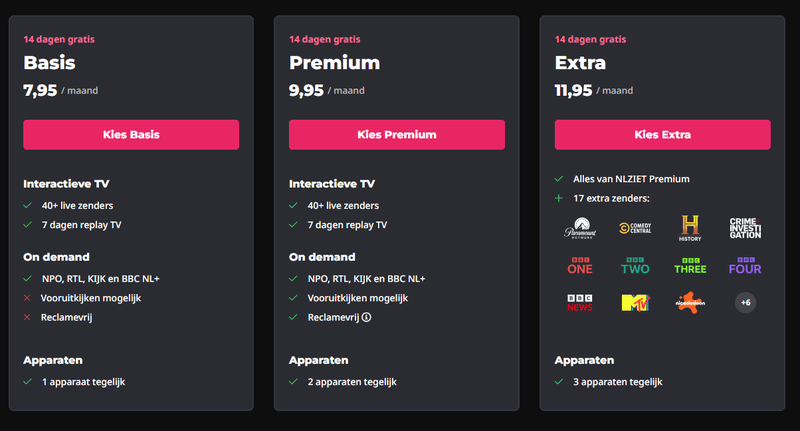The image size is (800, 431).
Task: Click checkmark beside Premium Vooruitkijken mogelijk
Action: click(294, 298)
